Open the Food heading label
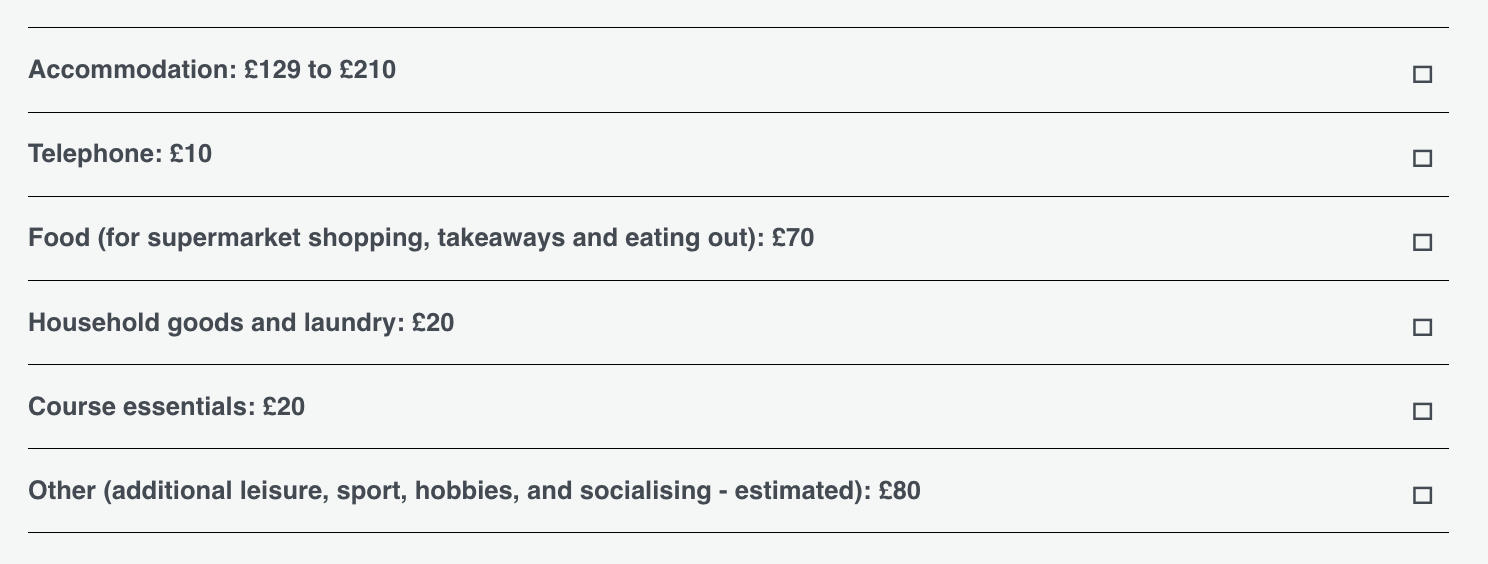This screenshot has height=564, width=1488. click(58, 239)
